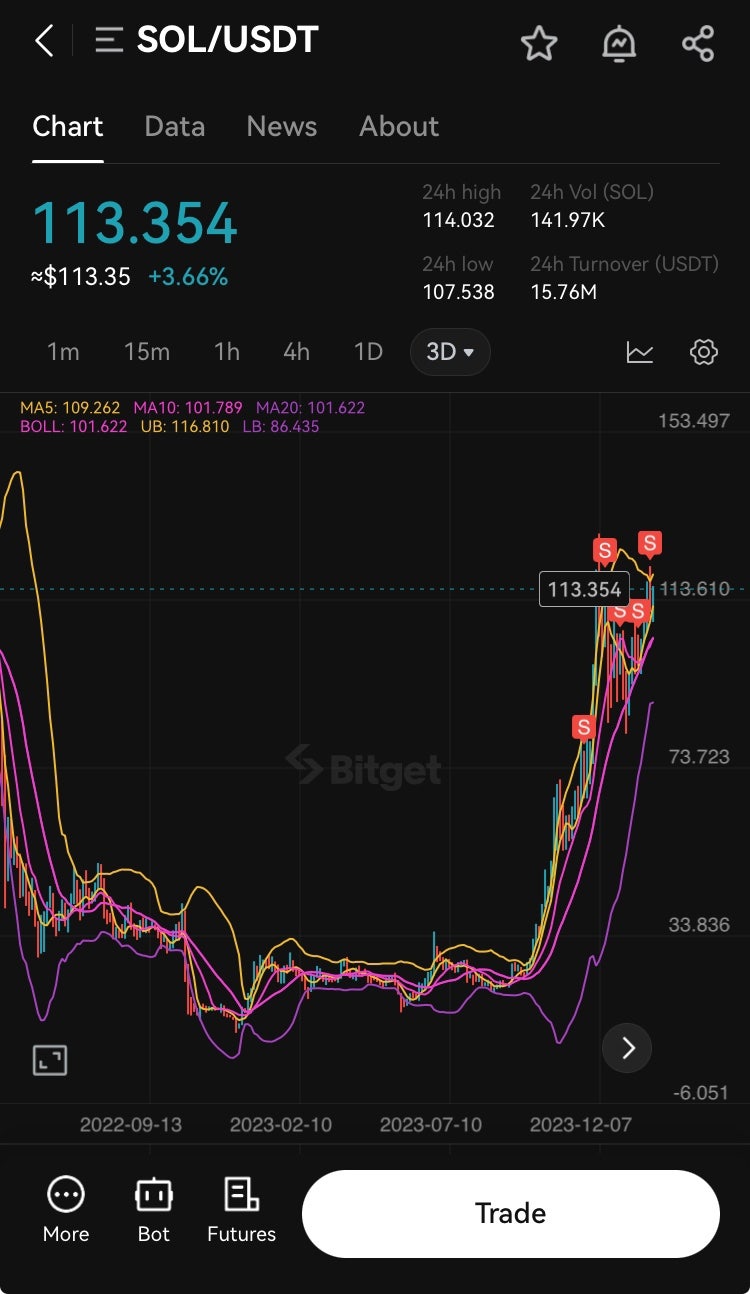Set a price alert with bell icon

point(619,43)
